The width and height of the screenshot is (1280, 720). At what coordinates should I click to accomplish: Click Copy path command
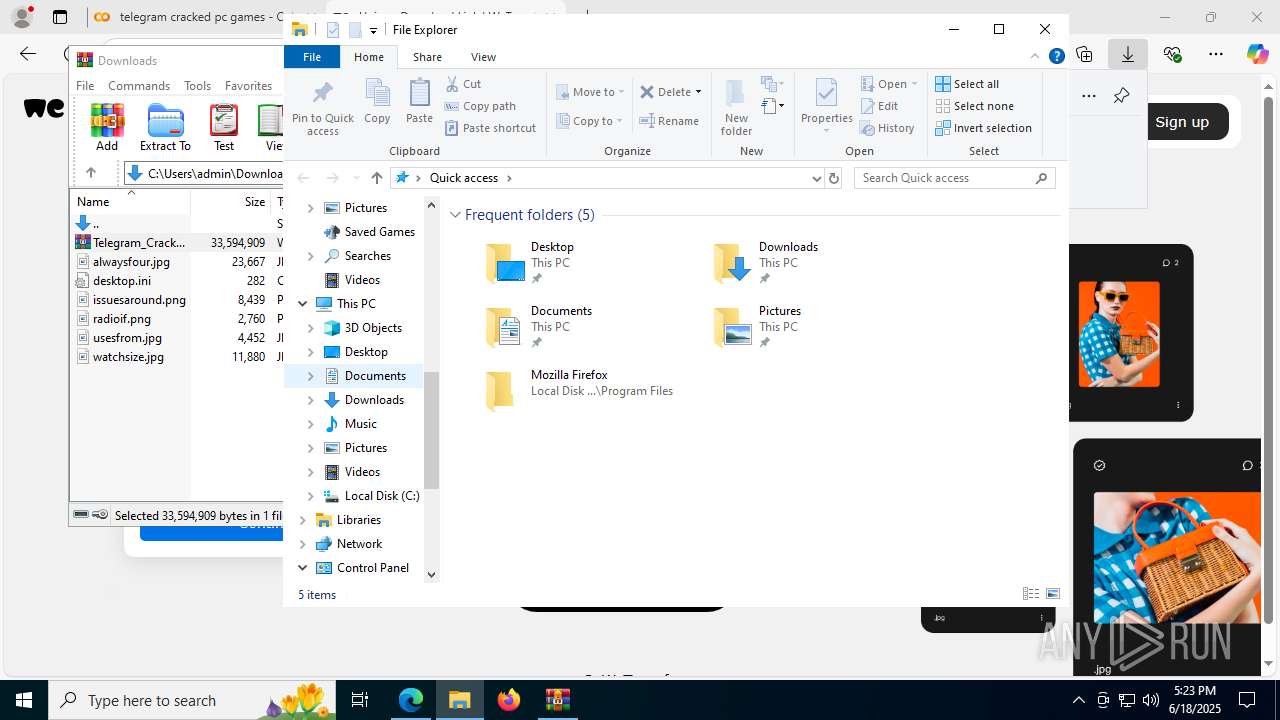click(x=481, y=106)
